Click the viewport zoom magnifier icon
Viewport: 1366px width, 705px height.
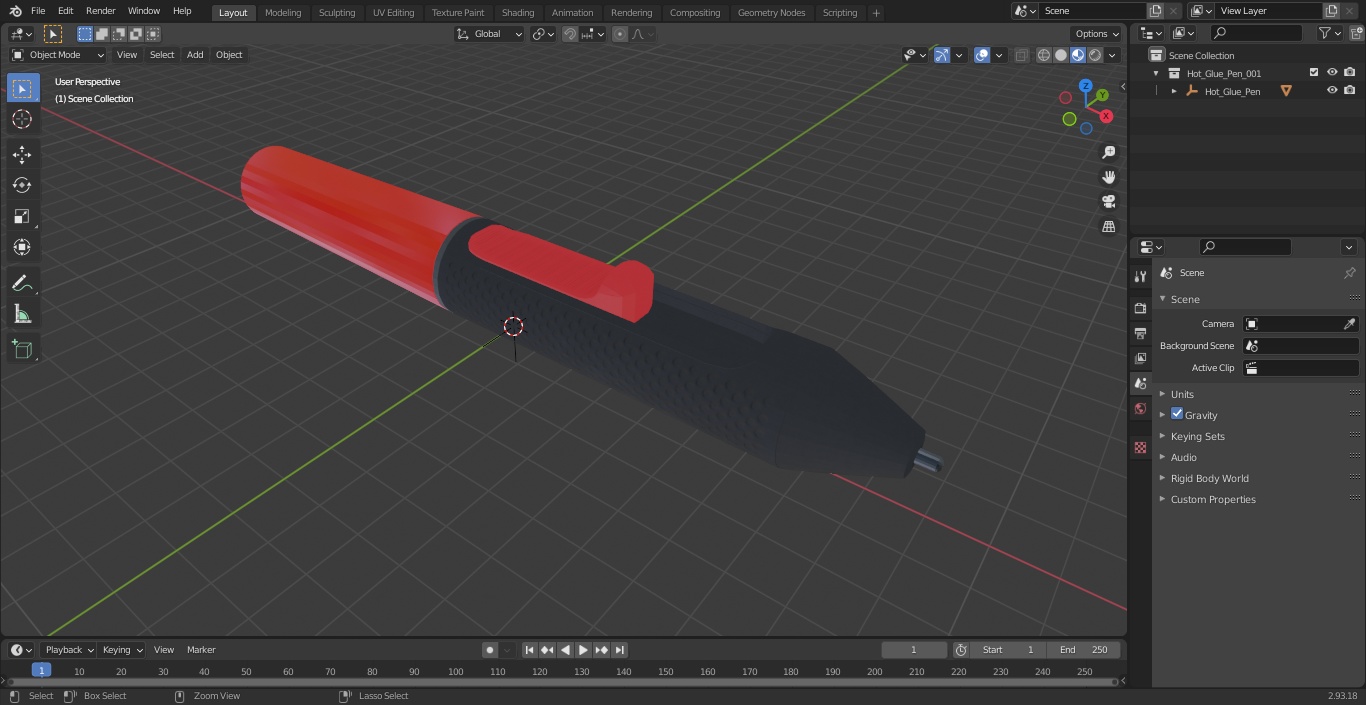click(1108, 152)
